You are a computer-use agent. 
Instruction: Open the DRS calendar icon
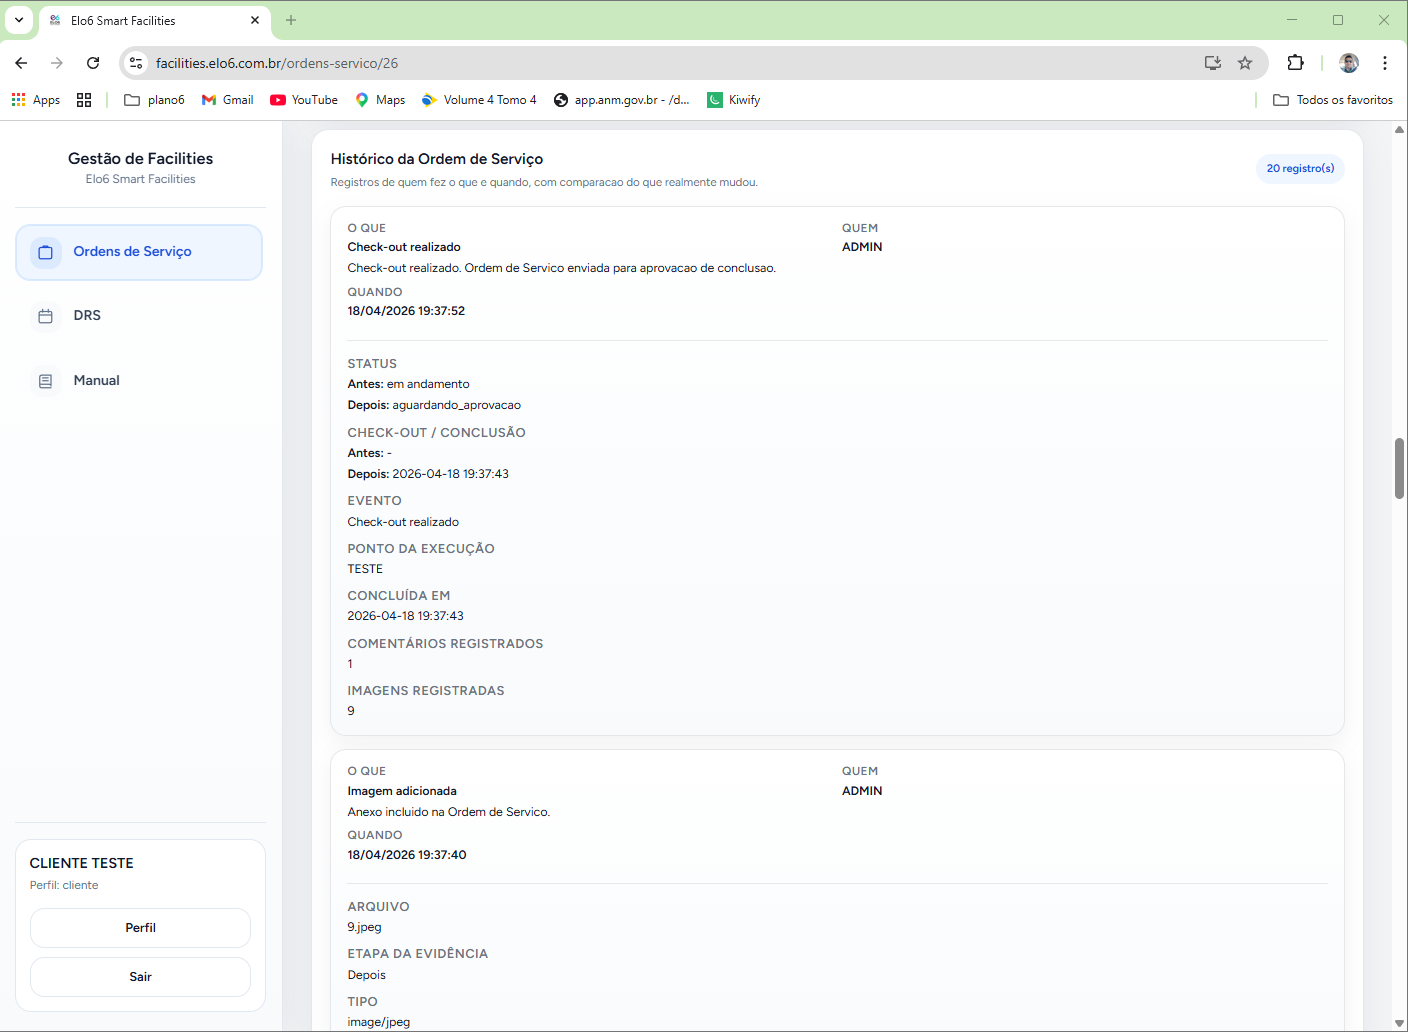[45, 316]
